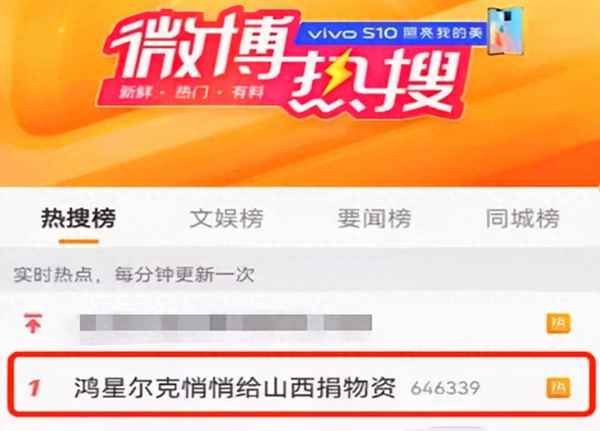Viewport: 600px width, 431px height.
Task: Click the vivo S10 phone thumbnail
Action: point(505,32)
